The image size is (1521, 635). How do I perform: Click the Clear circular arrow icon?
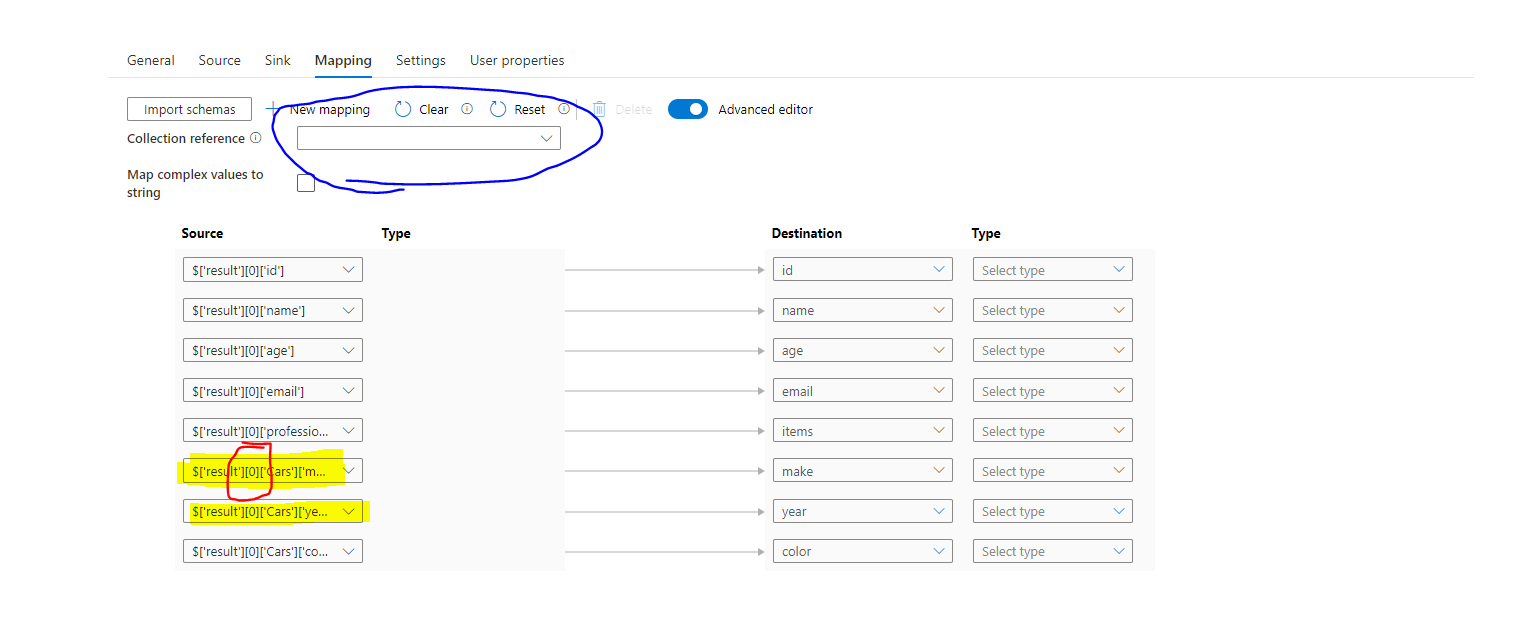(403, 109)
